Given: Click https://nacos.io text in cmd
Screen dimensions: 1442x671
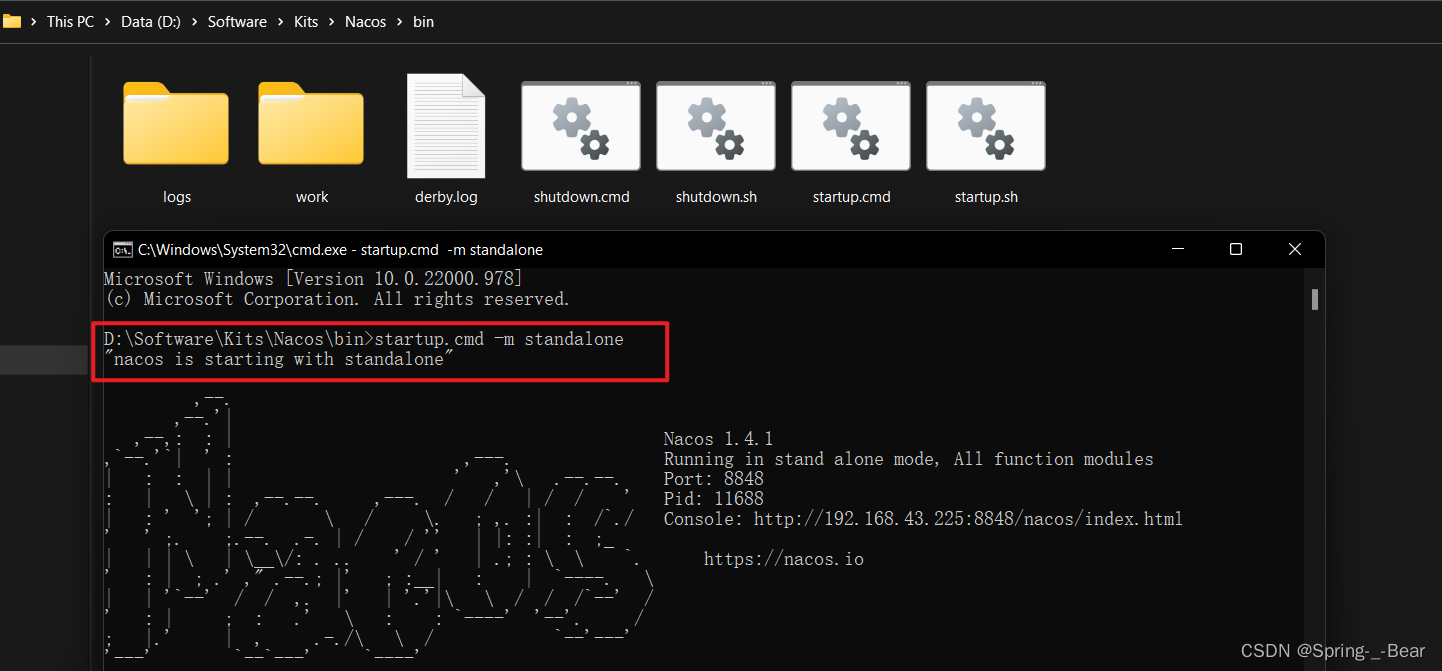Looking at the screenshot, I should click(x=783, y=559).
